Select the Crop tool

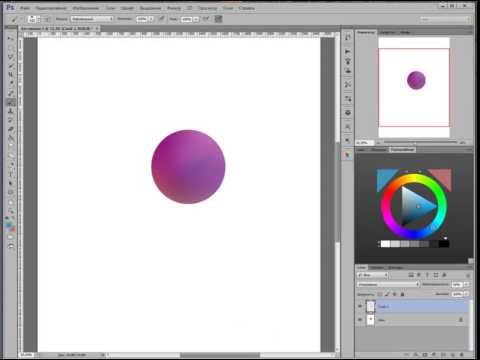tap(11, 75)
